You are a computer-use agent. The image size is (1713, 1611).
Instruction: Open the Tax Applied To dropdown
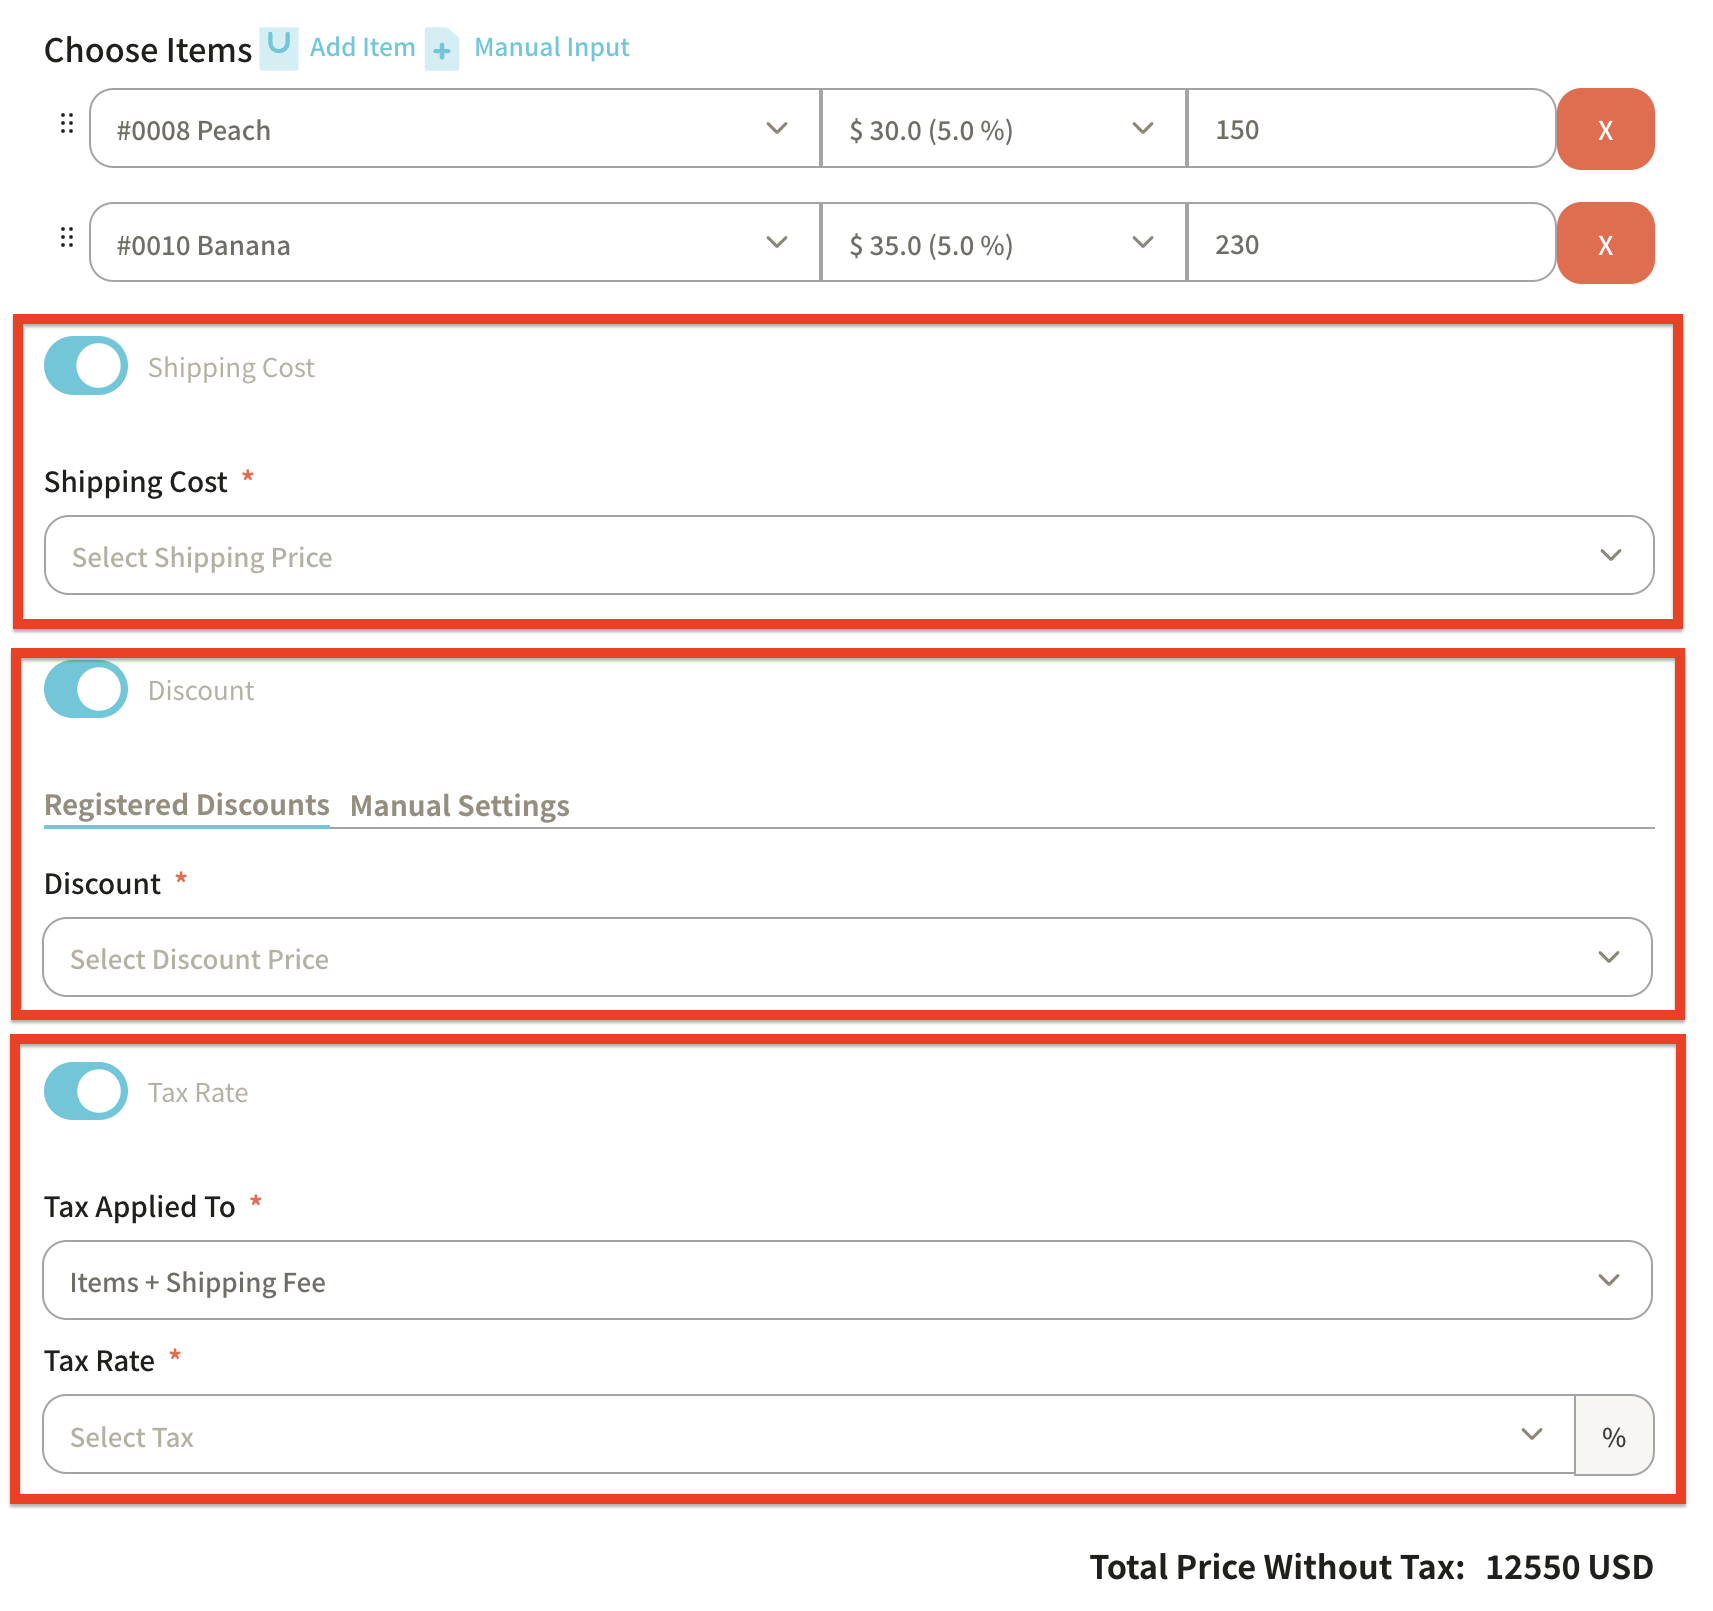point(846,1281)
